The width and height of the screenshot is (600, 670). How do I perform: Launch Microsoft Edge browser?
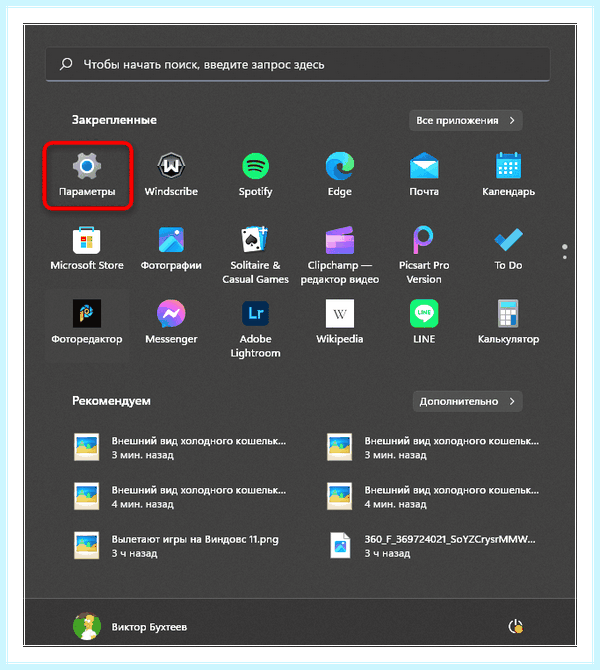click(x=340, y=175)
